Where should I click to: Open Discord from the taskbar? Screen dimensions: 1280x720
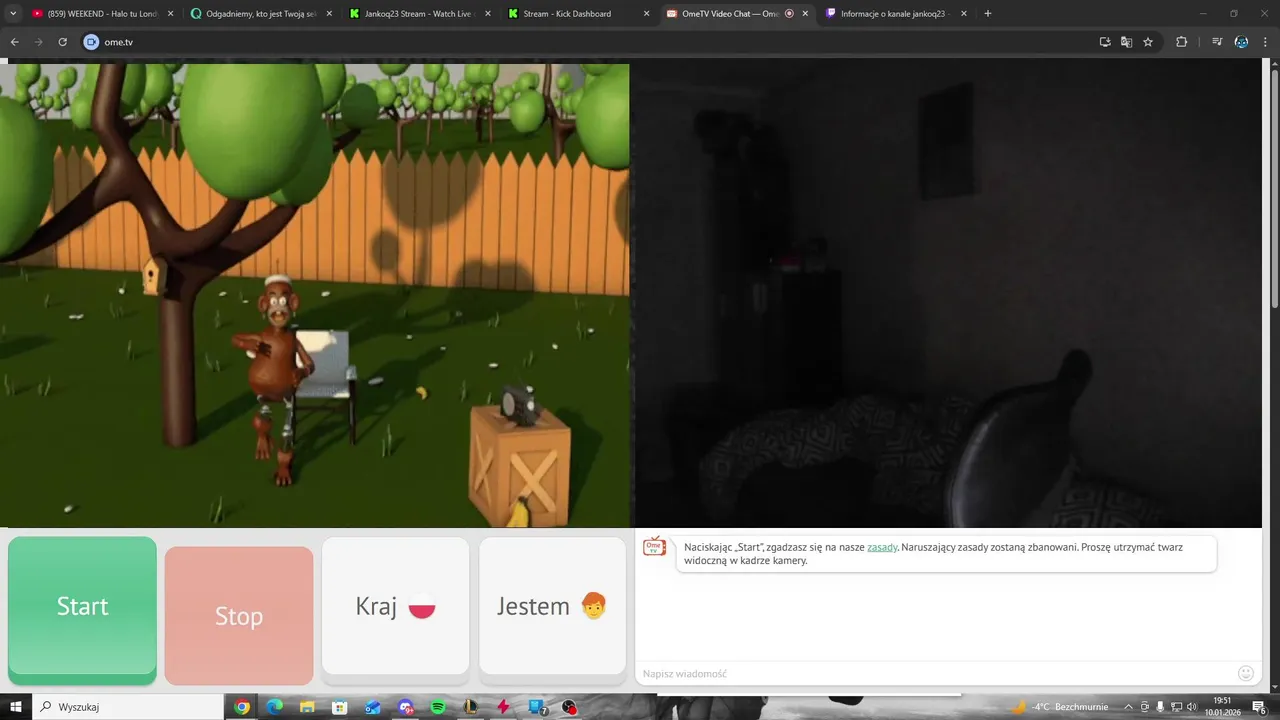pos(405,707)
